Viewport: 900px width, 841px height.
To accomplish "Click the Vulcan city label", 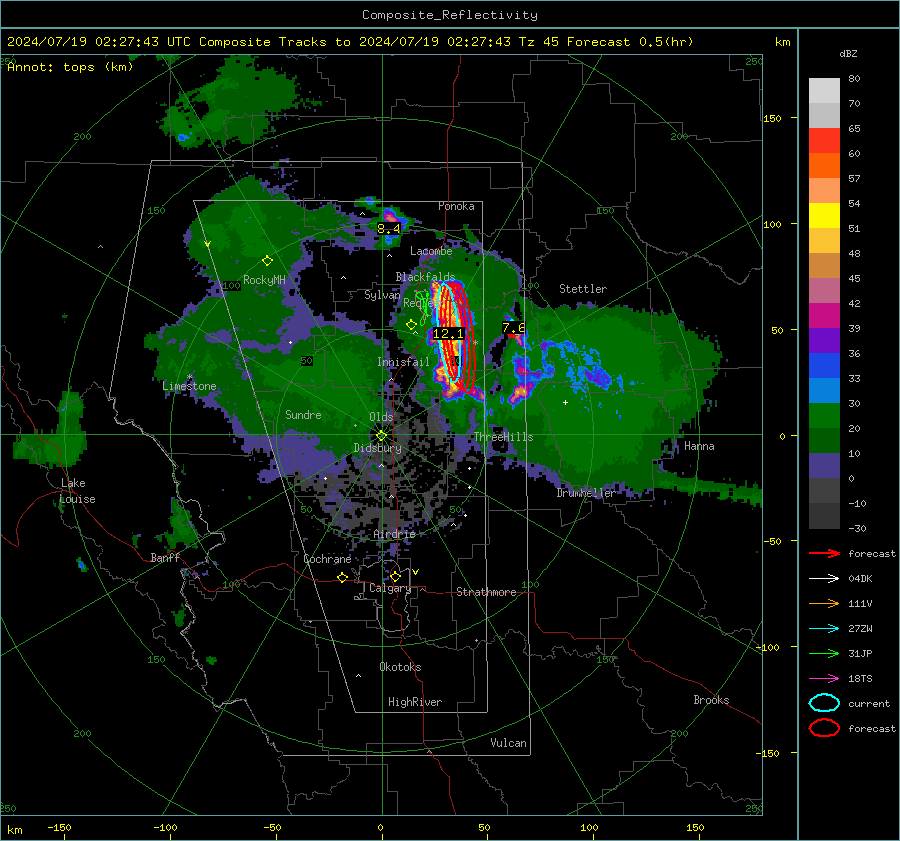I will 509,743.
